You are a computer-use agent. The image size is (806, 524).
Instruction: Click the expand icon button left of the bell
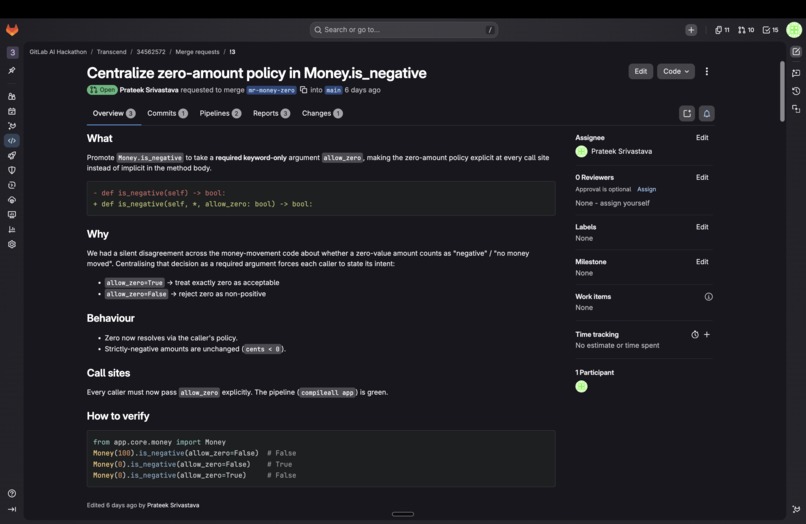[687, 114]
